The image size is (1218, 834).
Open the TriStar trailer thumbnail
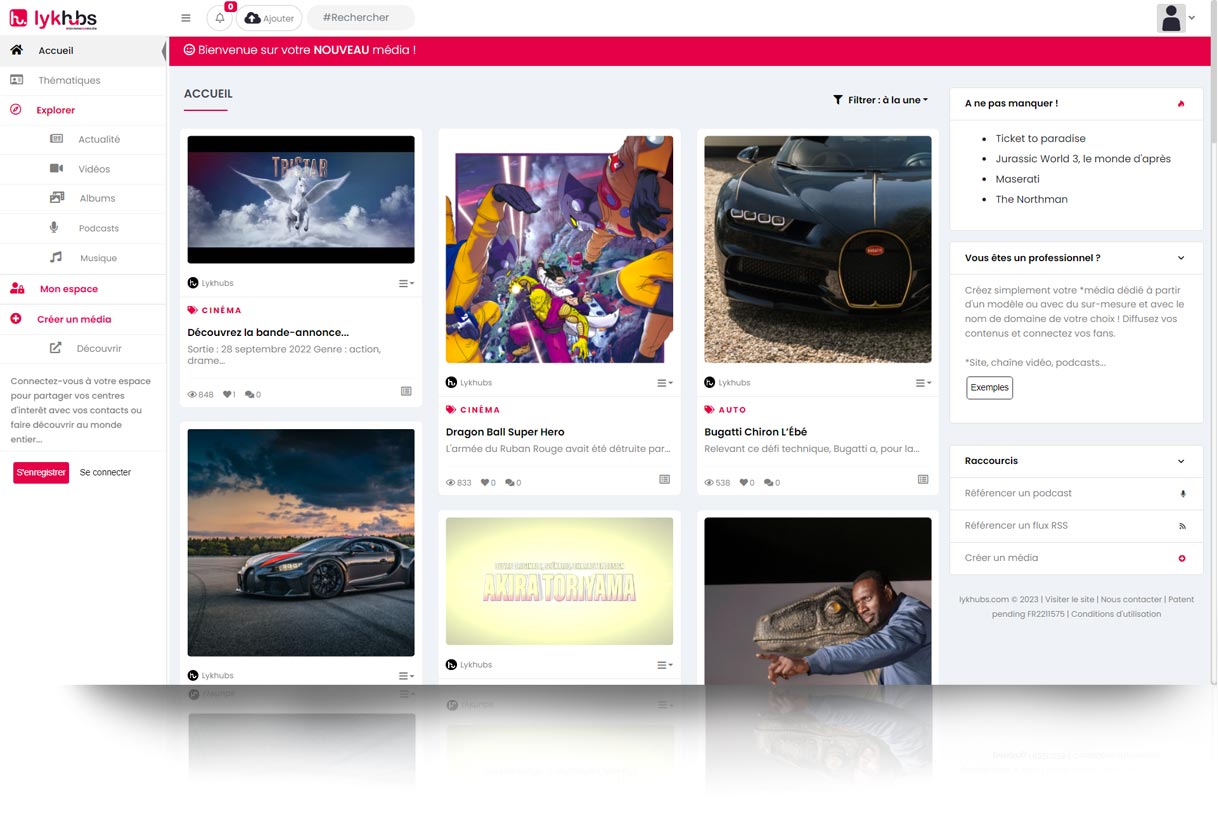[x=301, y=199]
